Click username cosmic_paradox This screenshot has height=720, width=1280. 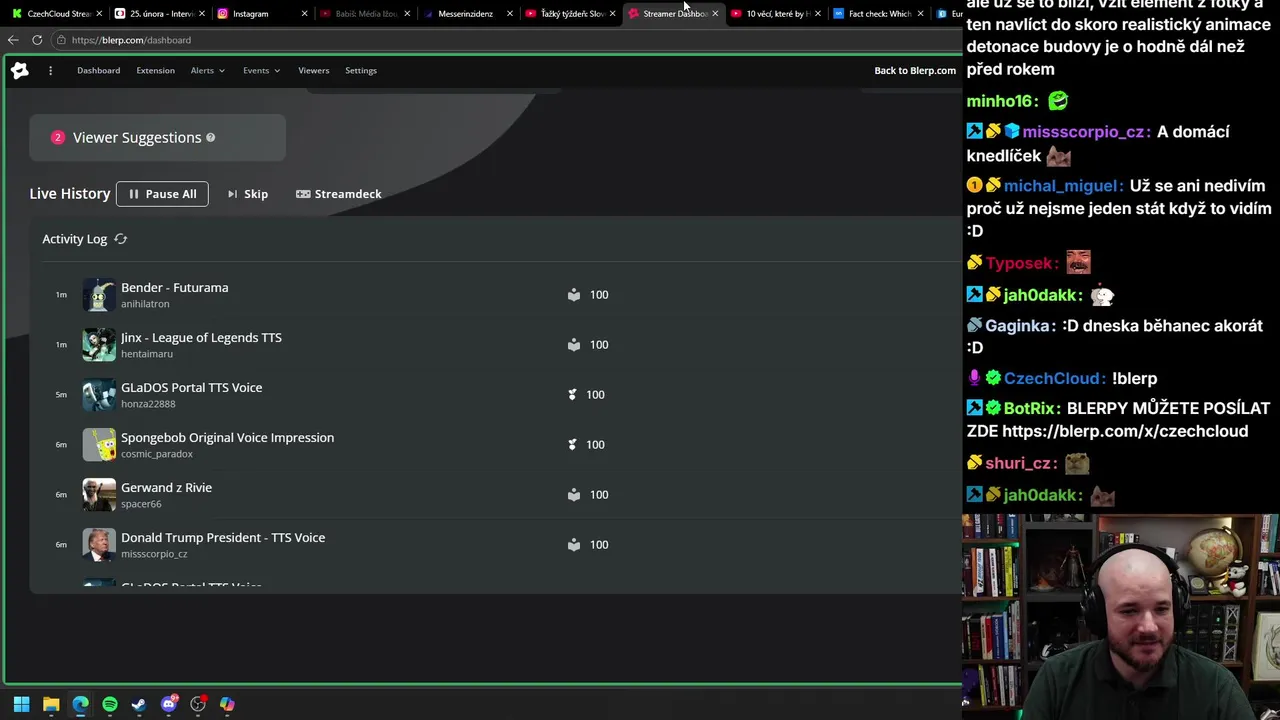(x=157, y=454)
